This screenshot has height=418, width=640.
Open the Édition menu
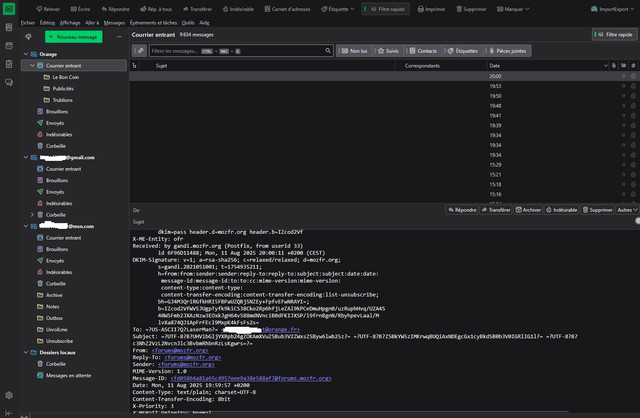coord(47,23)
